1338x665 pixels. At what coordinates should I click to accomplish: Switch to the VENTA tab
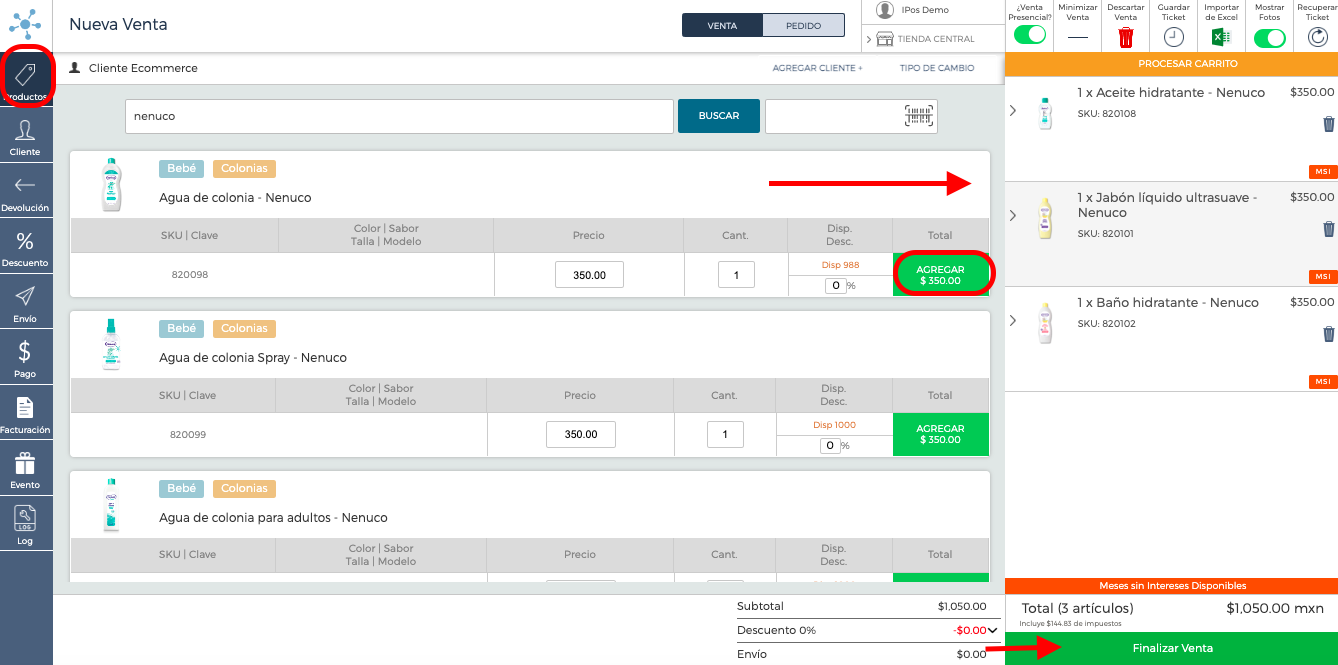(x=722, y=25)
